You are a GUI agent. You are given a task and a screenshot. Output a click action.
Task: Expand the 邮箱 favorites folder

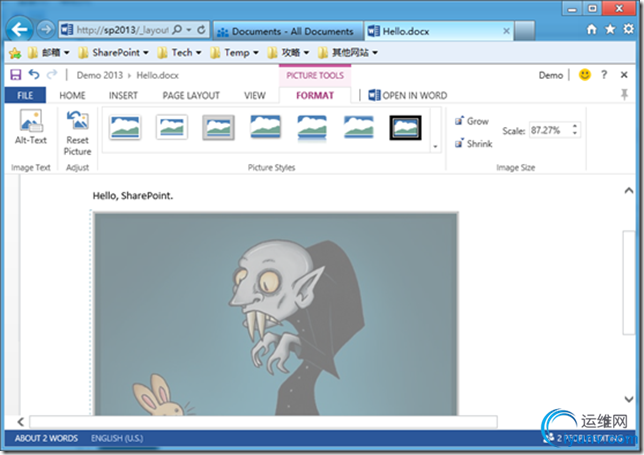click(48, 53)
